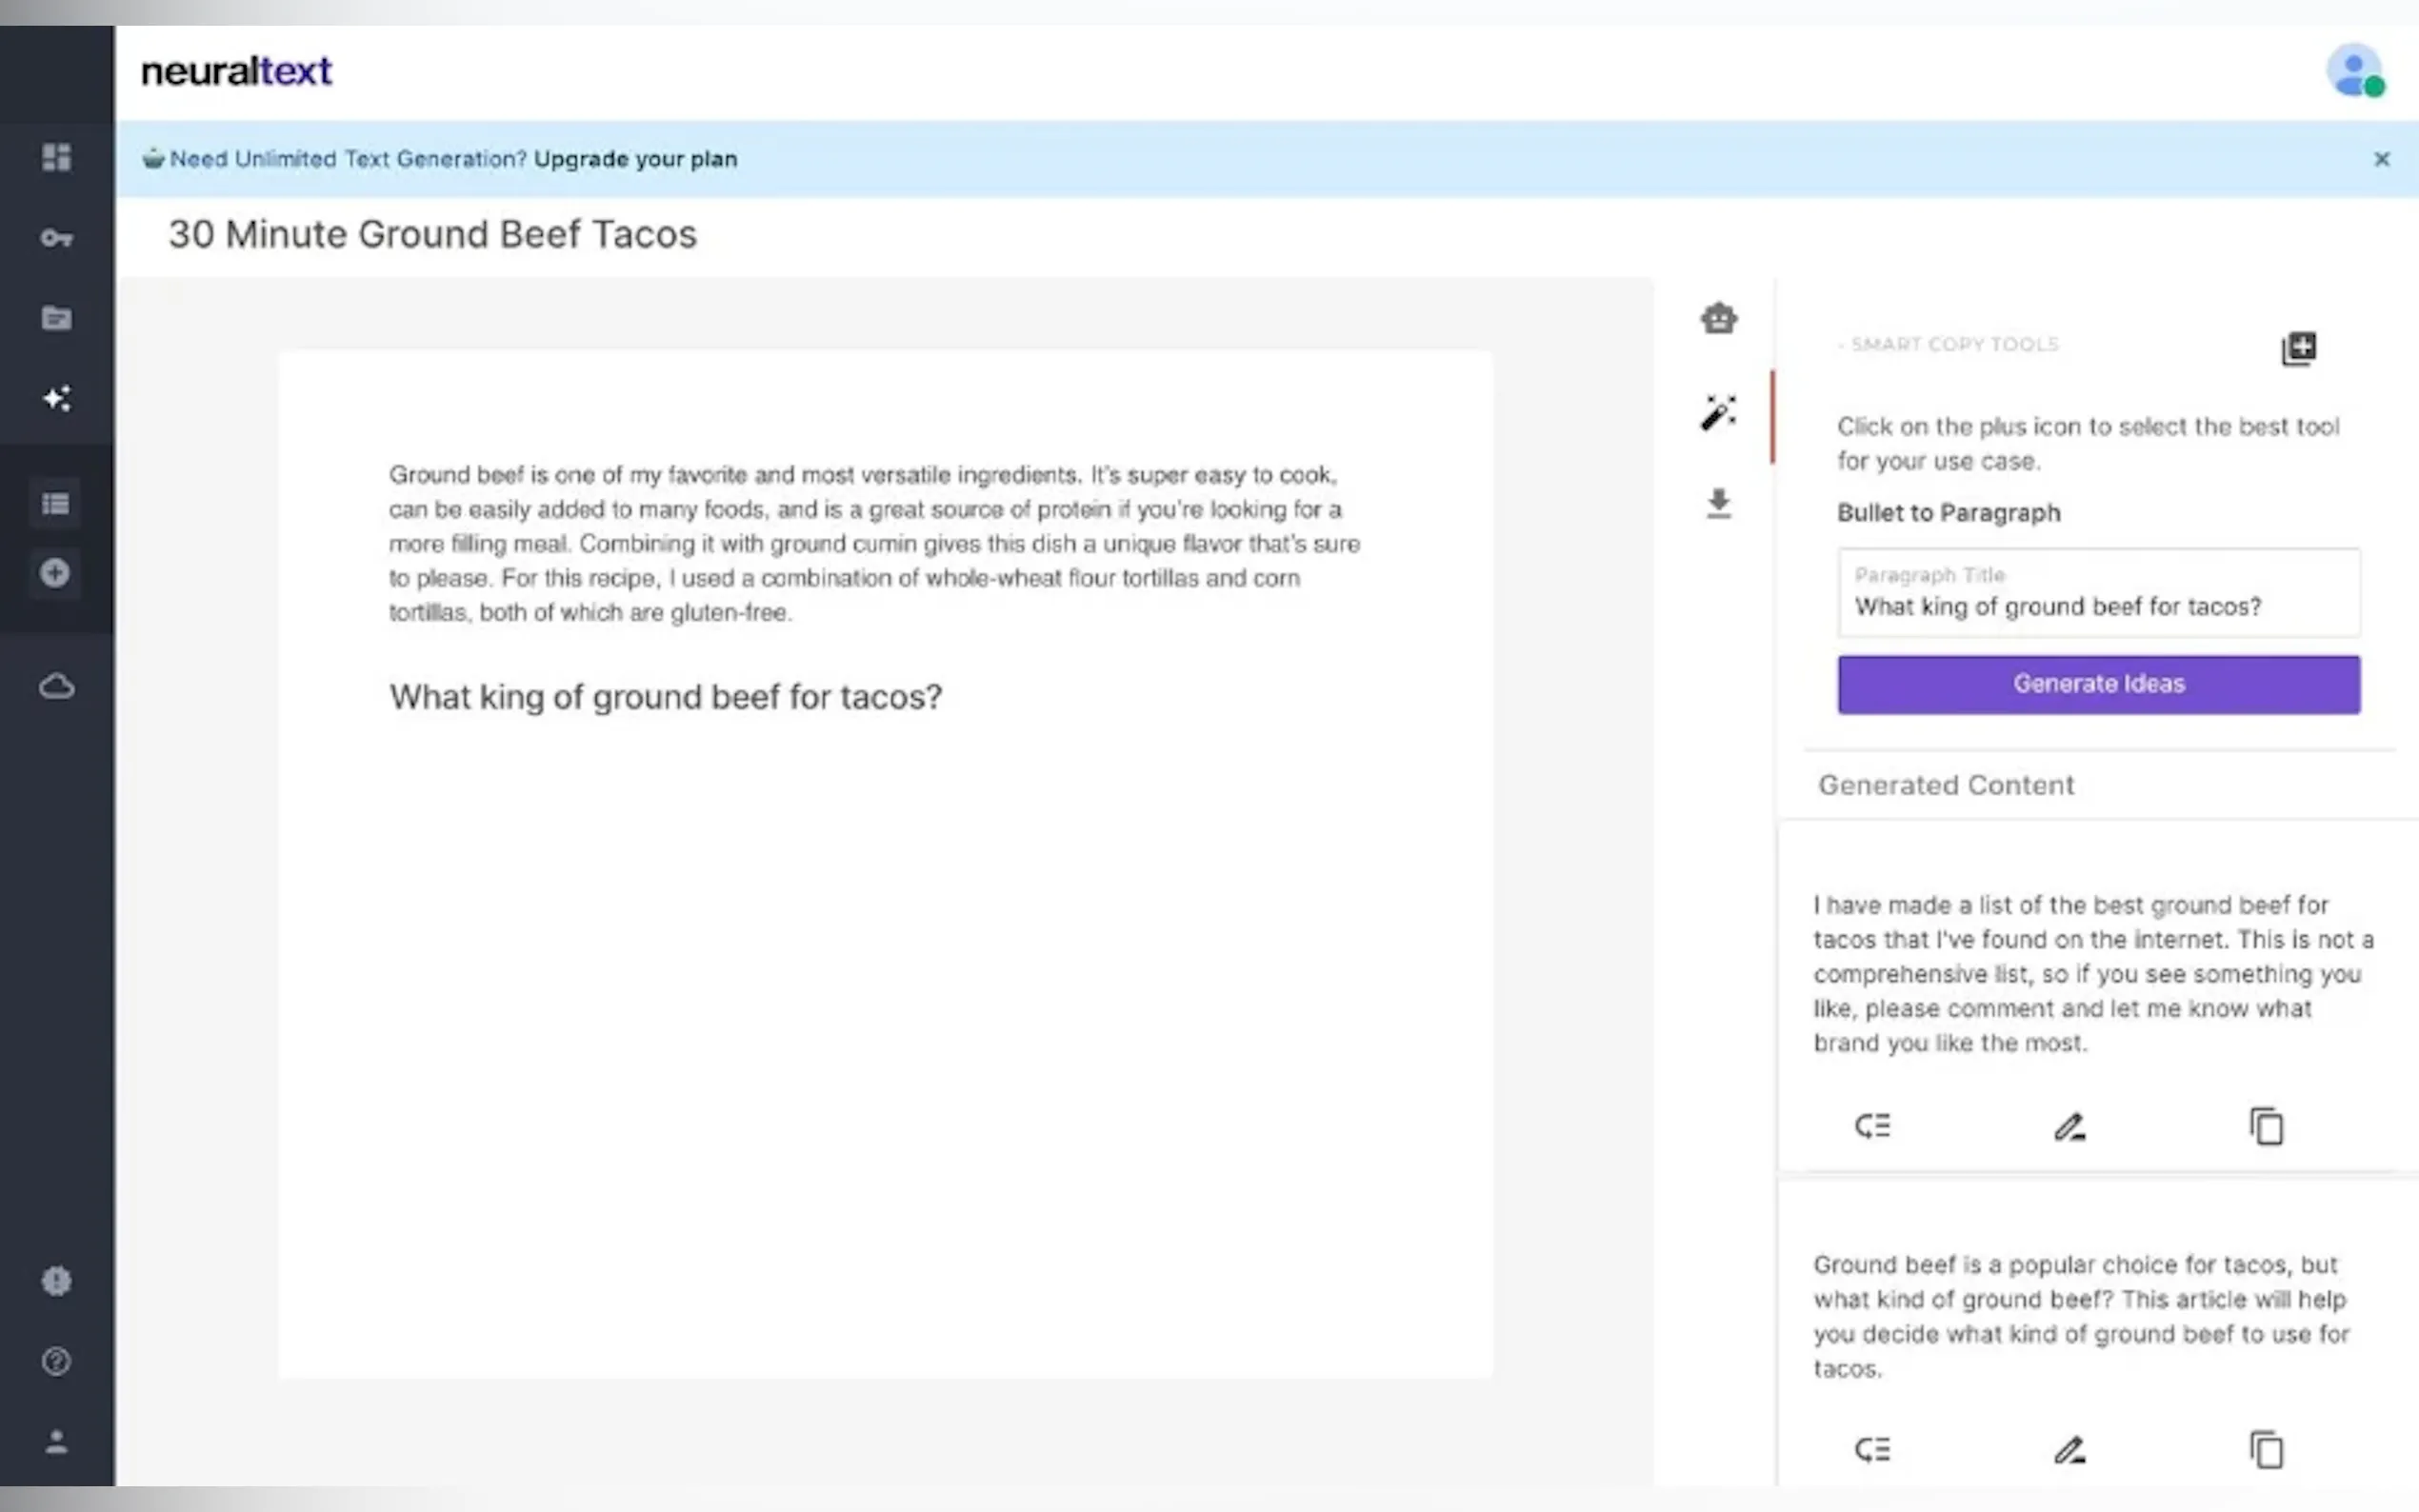The width and height of the screenshot is (2419, 1512).
Task: Select the magic wand smart copy icon
Action: [x=1718, y=411]
